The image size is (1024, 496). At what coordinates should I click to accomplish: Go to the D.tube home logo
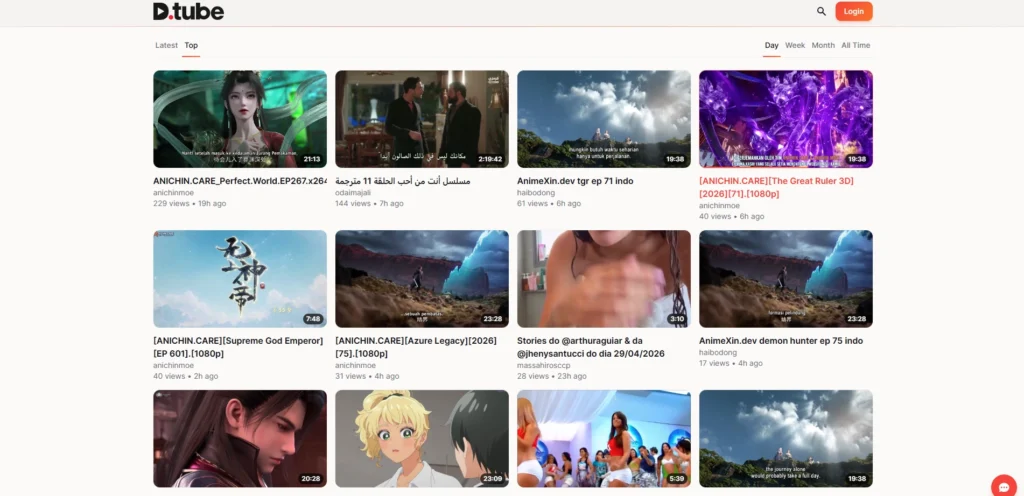click(x=189, y=11)
